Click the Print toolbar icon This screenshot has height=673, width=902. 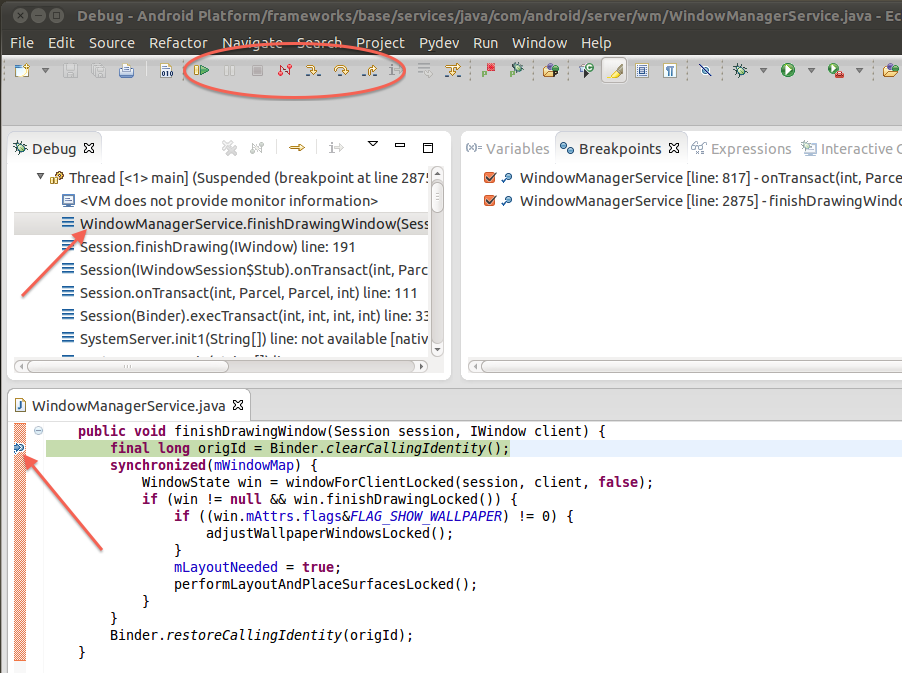pos(127,70)
